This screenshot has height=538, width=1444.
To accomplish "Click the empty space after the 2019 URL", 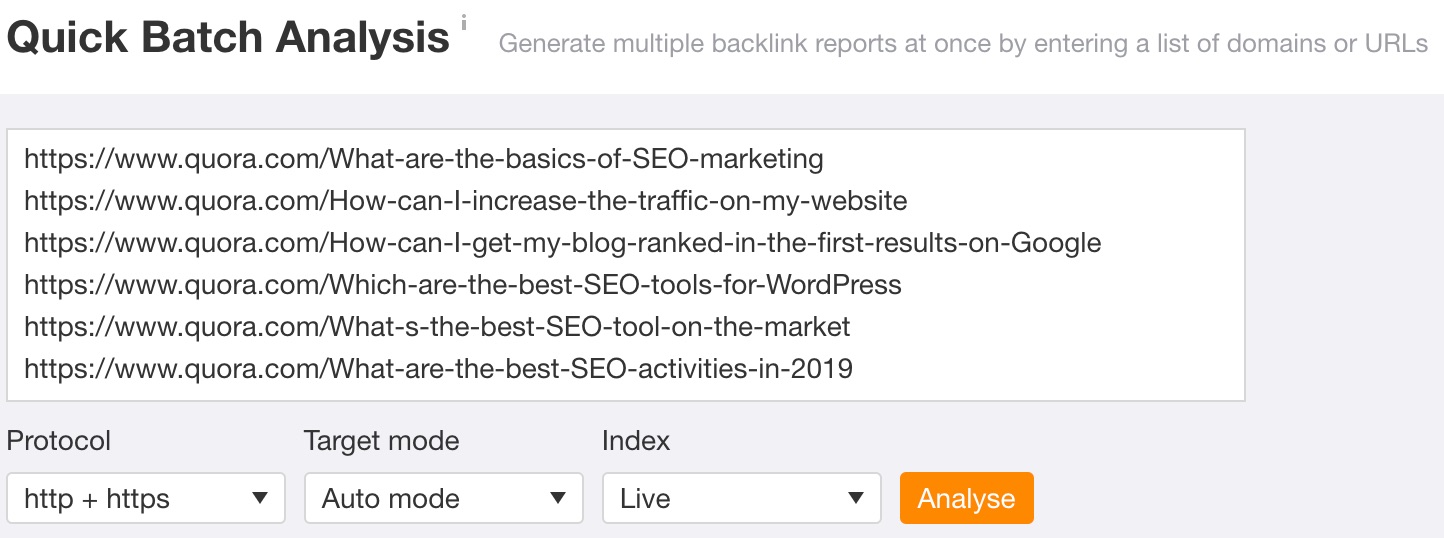I will point(1045,369).
